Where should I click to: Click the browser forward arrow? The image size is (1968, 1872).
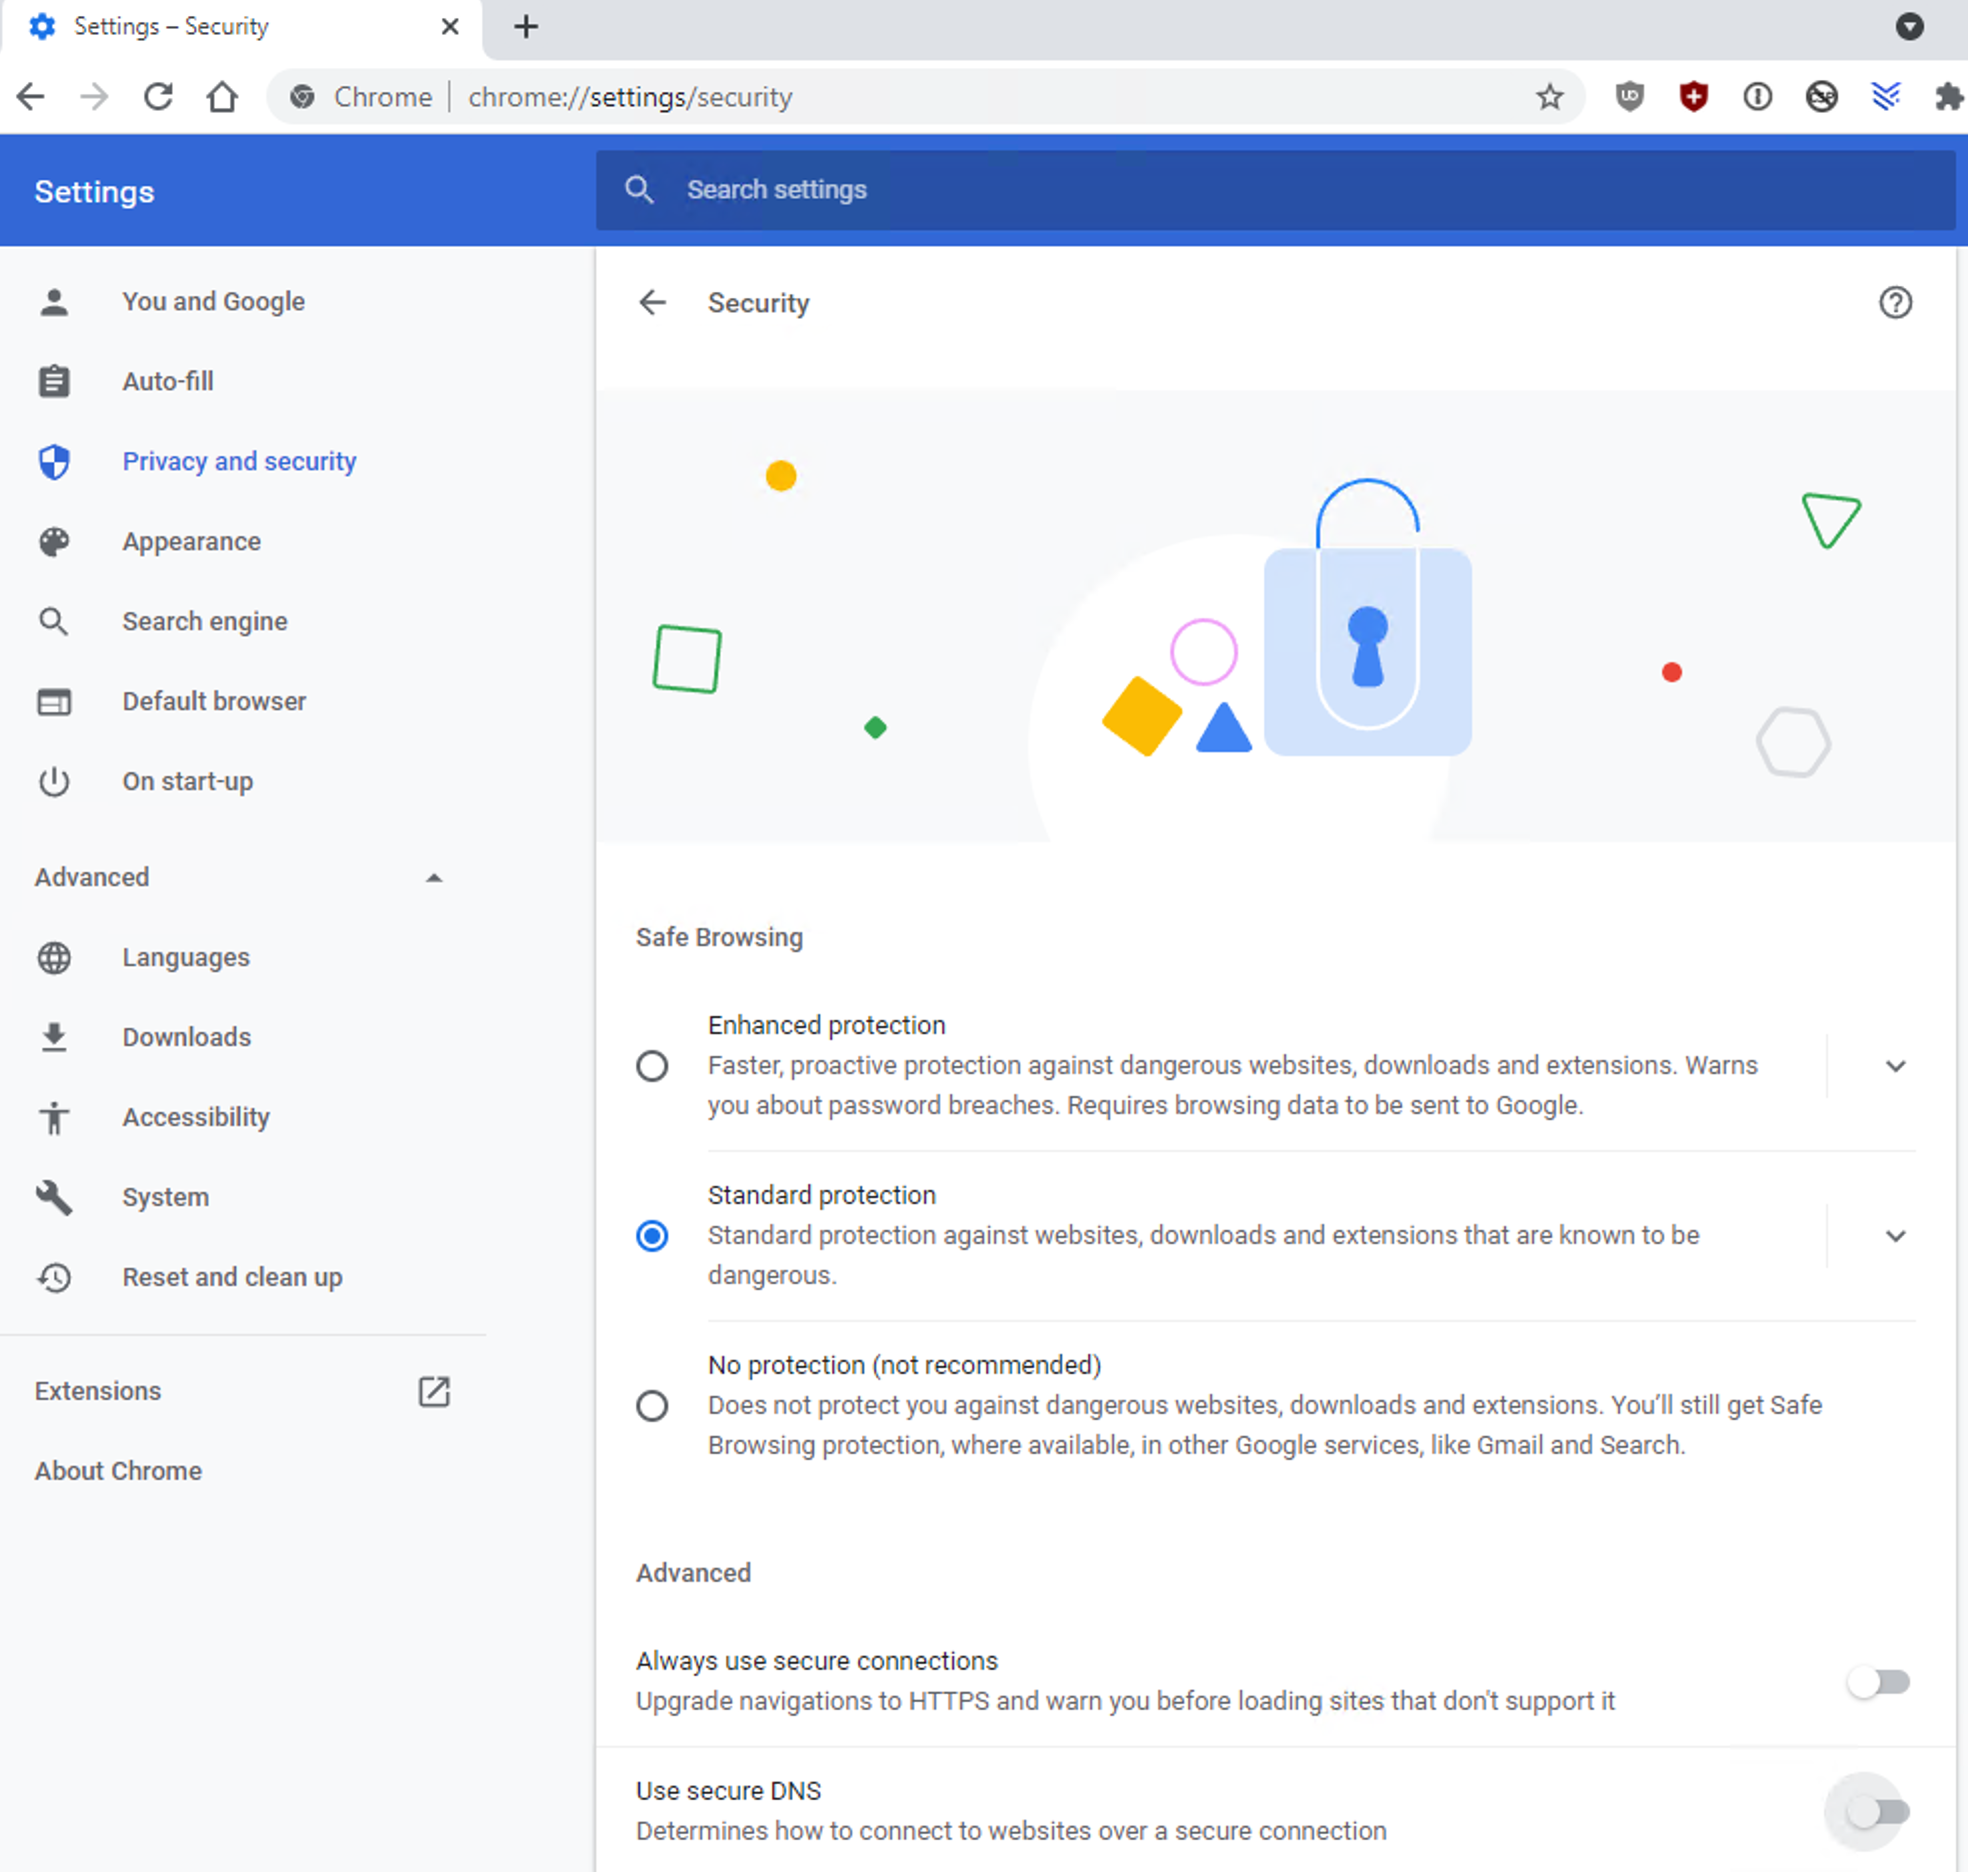coord(94,97)
